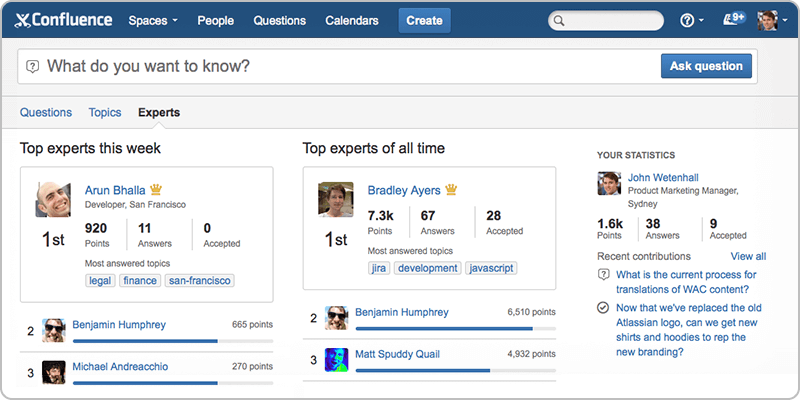Viewport: 800px width, 400px height.
Task: Open the Spaces dropdown menu
Action: click(153, 21)
